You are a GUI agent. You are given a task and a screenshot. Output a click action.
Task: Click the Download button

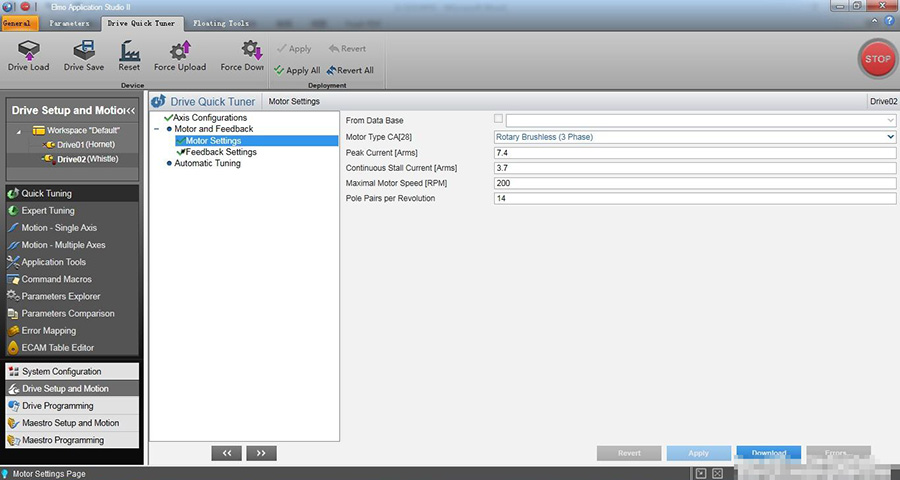[768, 453]
